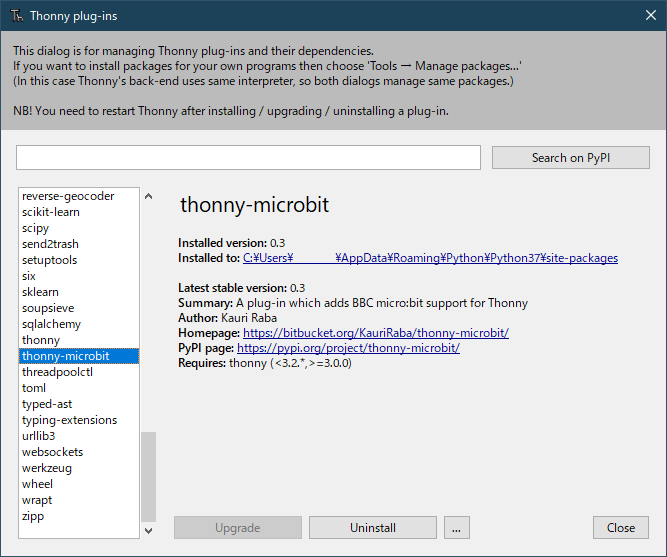667x557 pixels.
Task: Select typing-extensions in the package list
Action: pos(79,420)
